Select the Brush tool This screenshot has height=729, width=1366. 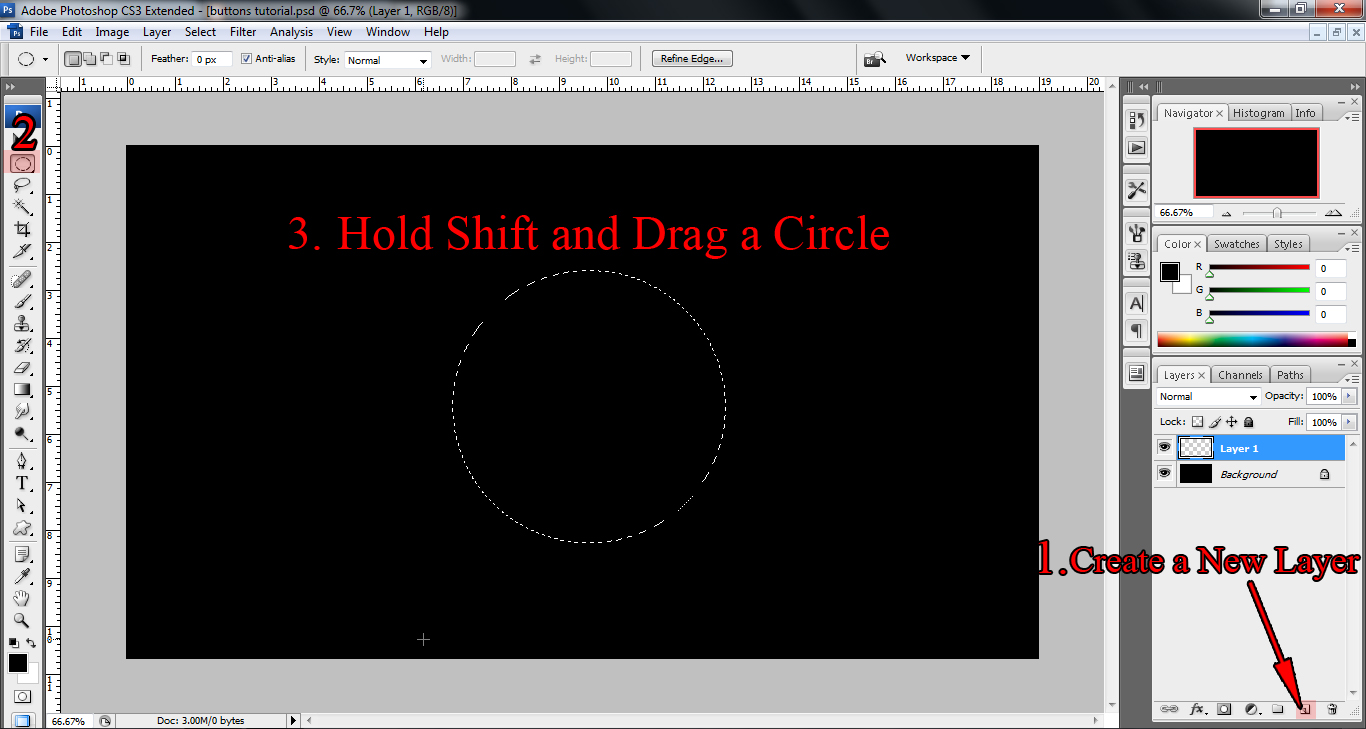22,301
